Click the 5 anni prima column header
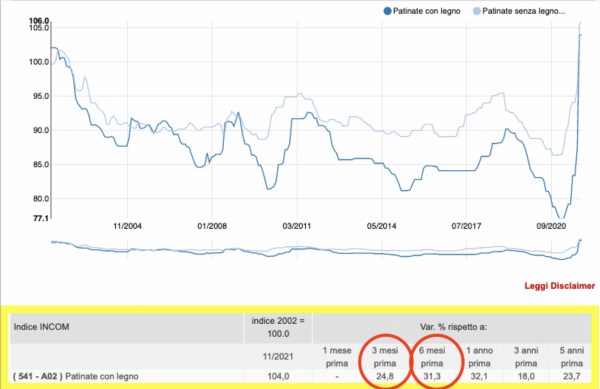The image size is (600, 389). (572, 356)
